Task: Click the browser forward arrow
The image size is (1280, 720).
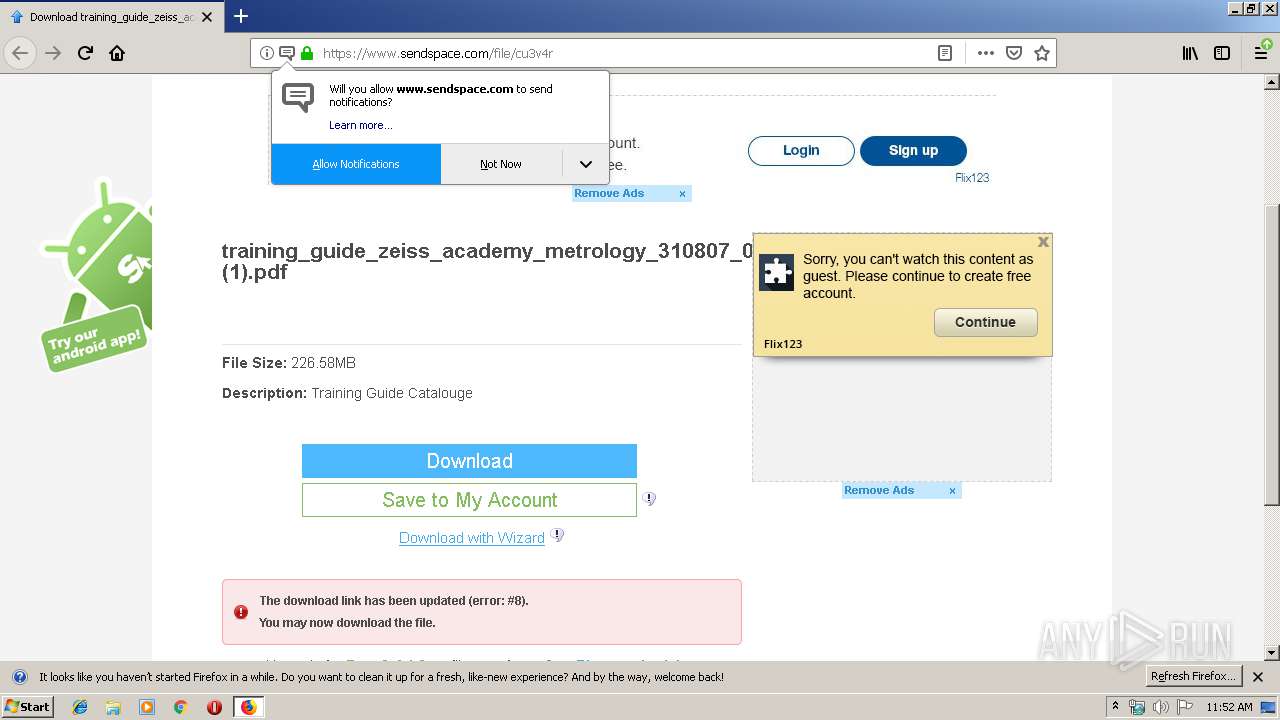Action: point(53,53)
